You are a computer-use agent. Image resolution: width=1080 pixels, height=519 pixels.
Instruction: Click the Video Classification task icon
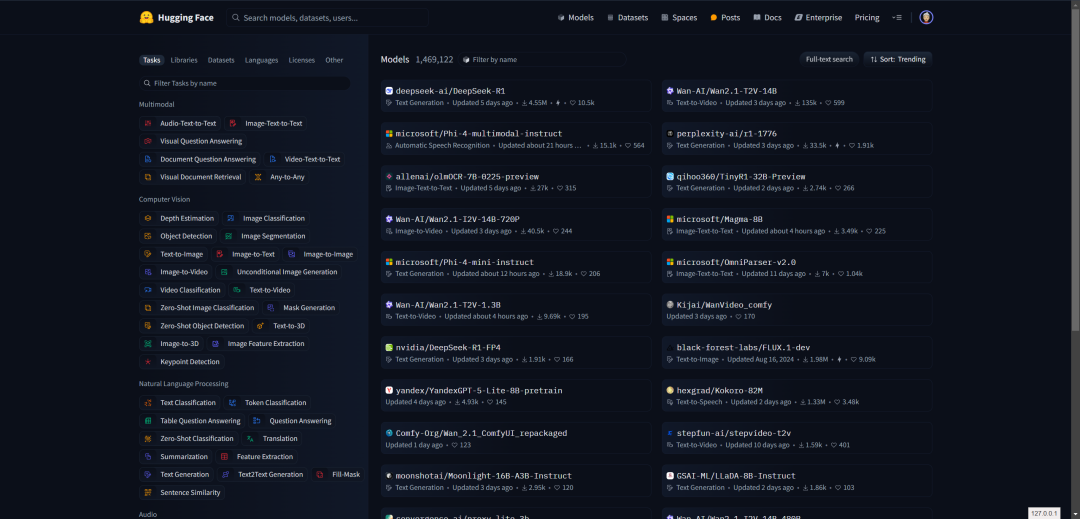pos(147,290)
